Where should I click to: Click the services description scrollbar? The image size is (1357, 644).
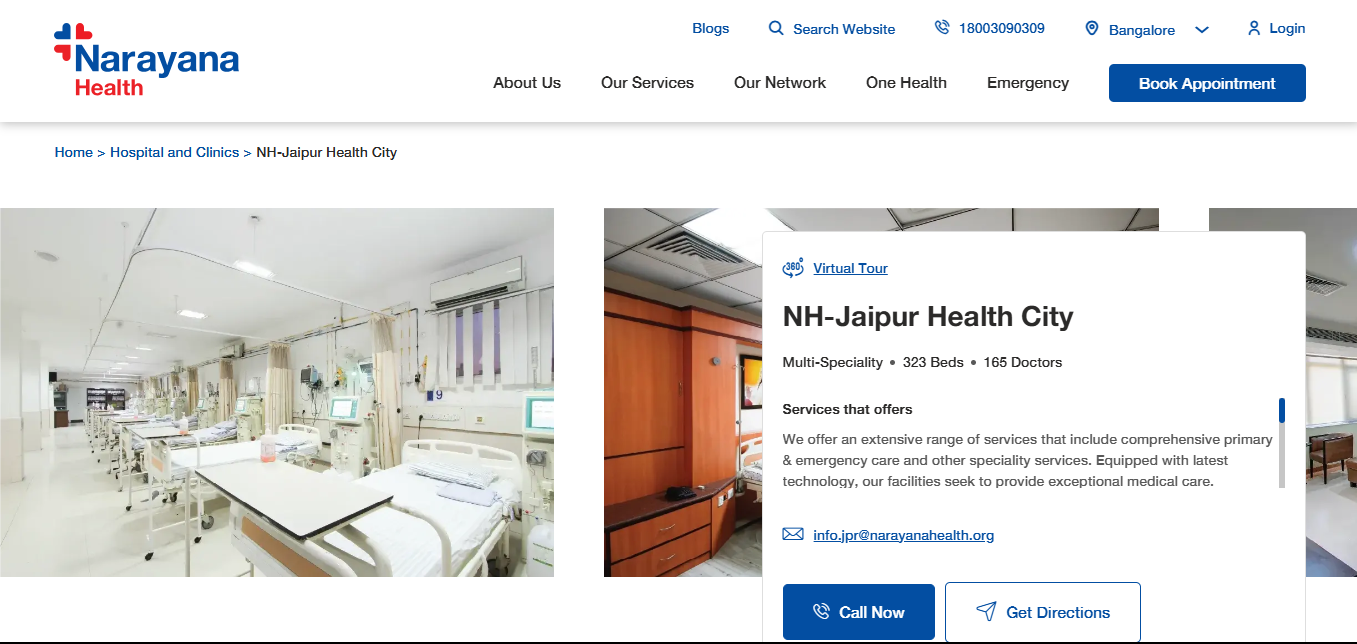(x=1282, y=443)
